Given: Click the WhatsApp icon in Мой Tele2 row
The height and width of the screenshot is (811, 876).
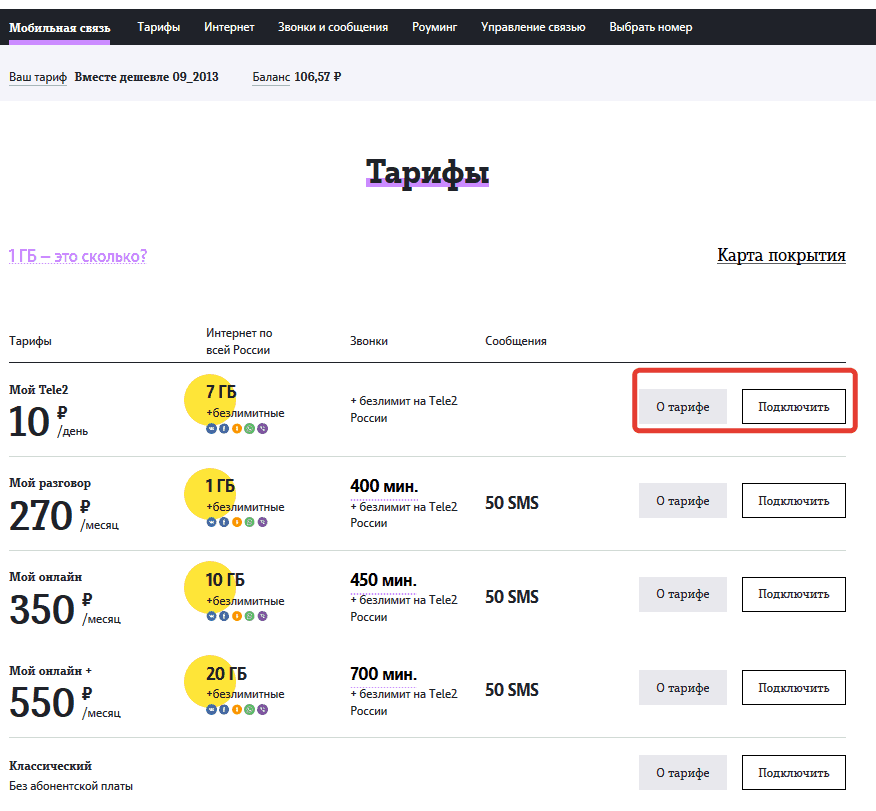Looking at the screenshot, I should (249, 428).
